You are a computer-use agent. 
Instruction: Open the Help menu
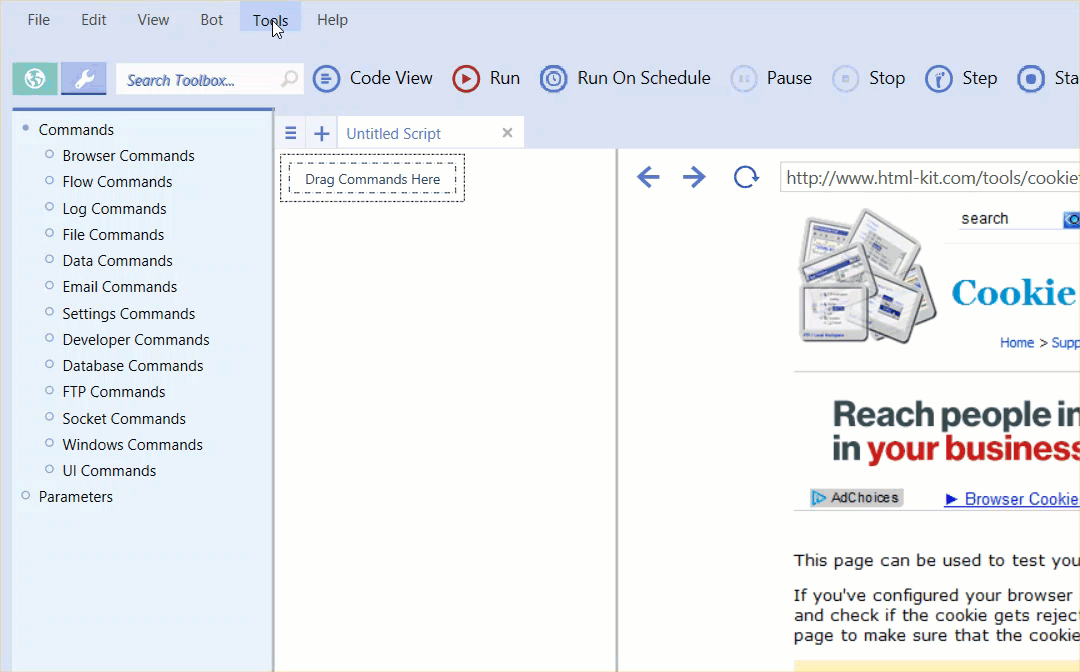pyautogui.click(x=332, y=20)
